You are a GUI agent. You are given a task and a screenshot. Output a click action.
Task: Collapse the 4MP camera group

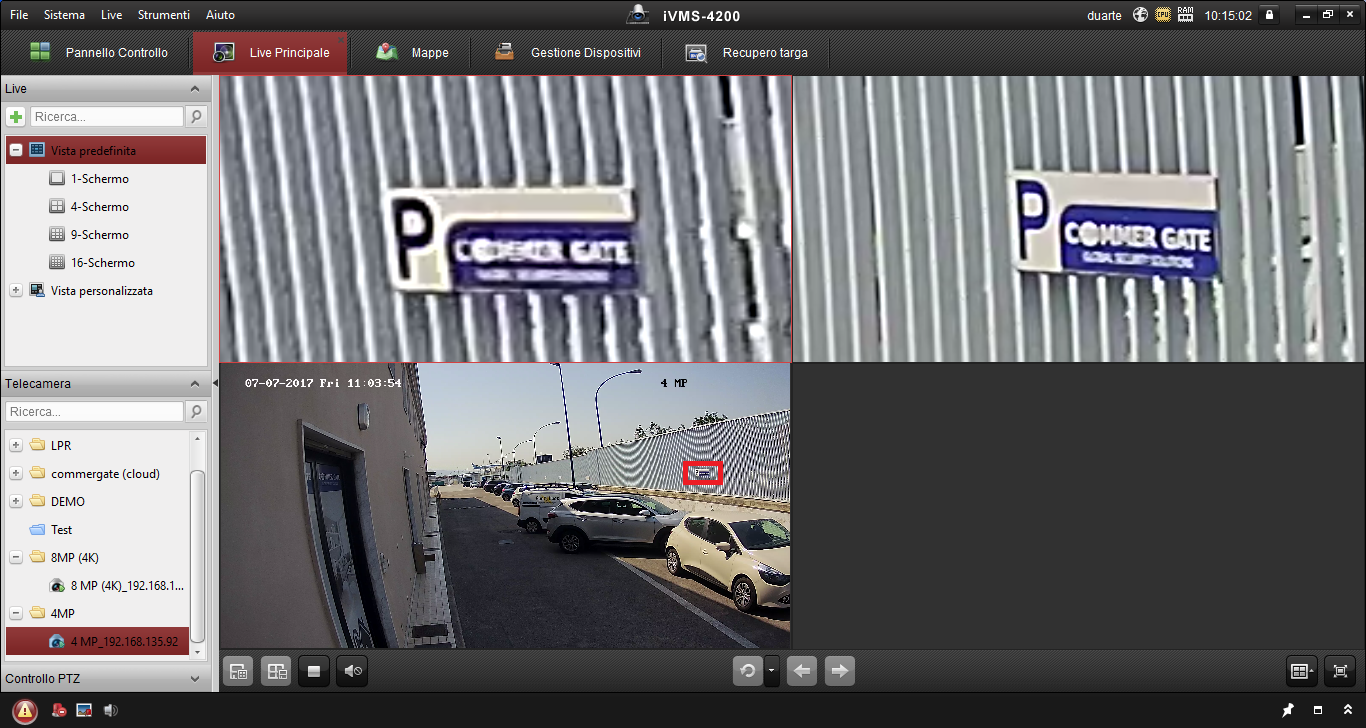pyautogui.click(x=16, y=613)
